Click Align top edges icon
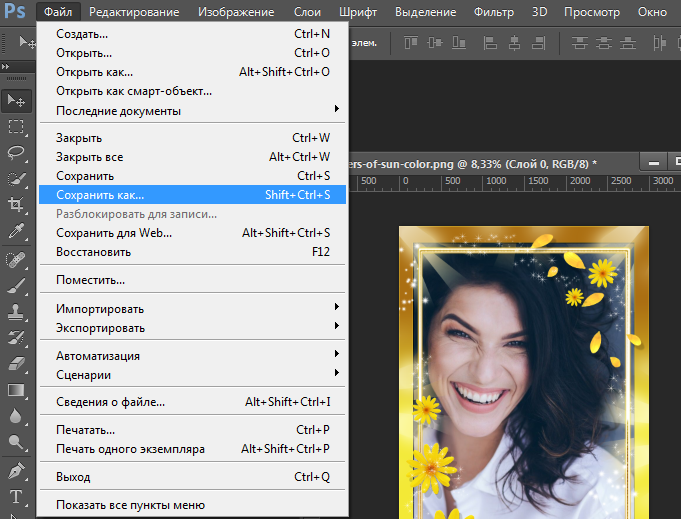This screenshot has height=519, width=681. click(x=411, y=43)
